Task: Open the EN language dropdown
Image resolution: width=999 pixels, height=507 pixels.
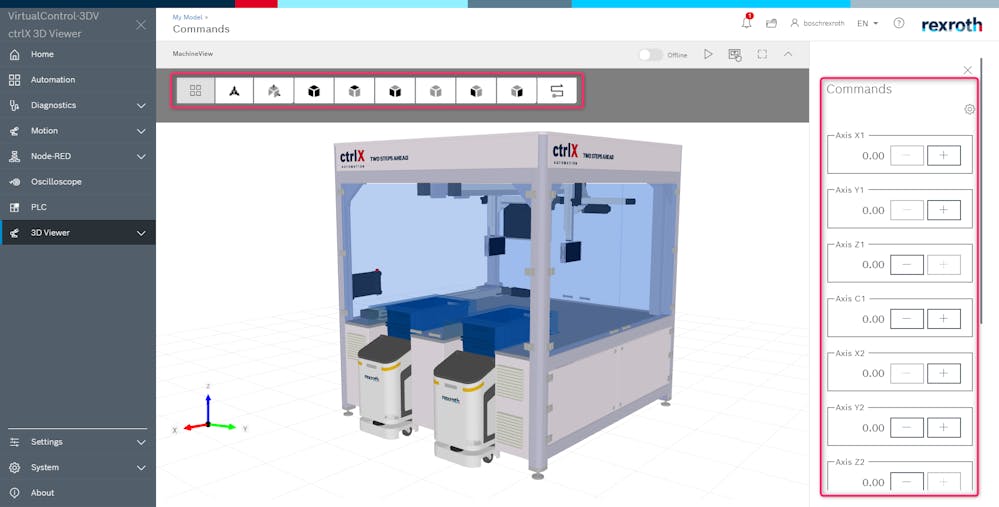Action: coord(867,23)
